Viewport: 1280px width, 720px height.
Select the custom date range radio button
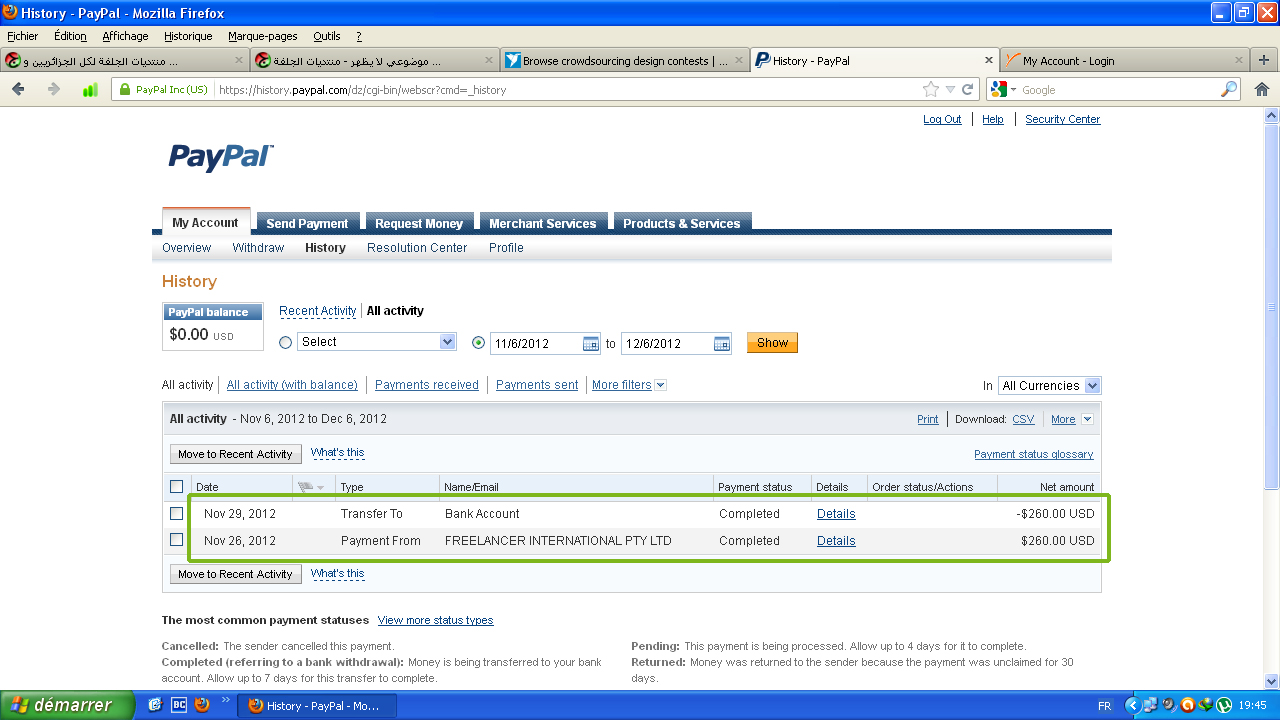(478, 342)
